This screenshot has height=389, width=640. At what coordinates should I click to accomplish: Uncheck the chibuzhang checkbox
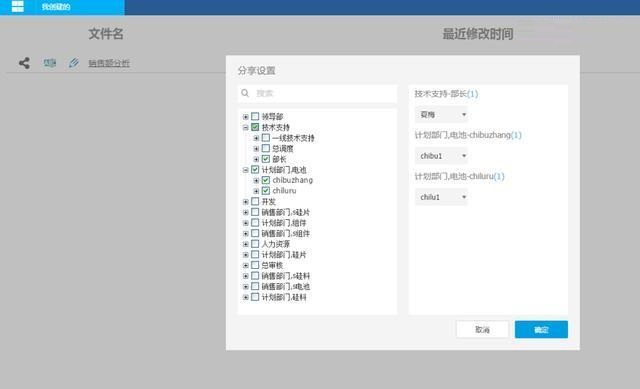(x=266, y=180)
